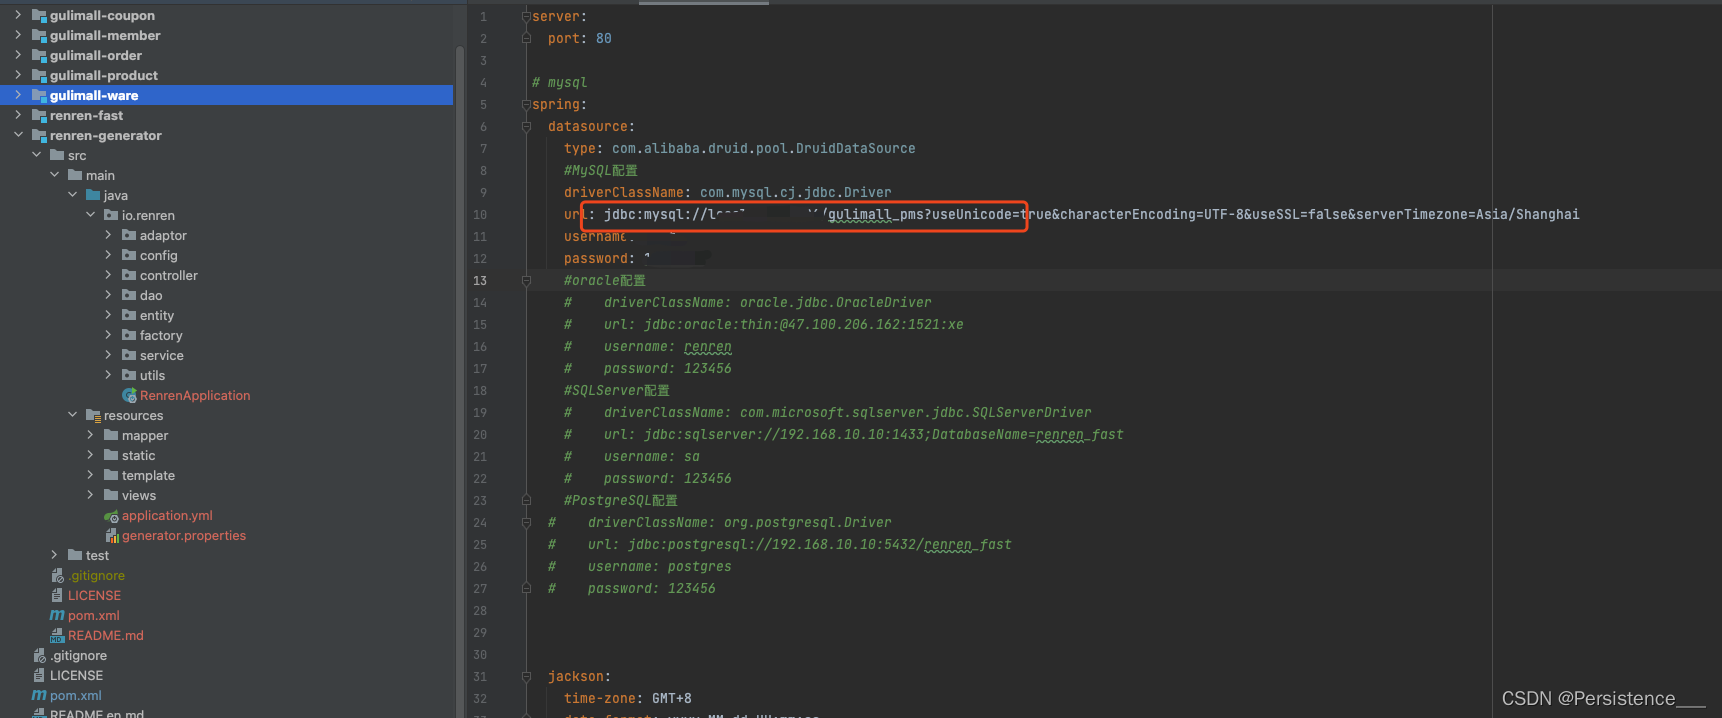Click the root-level pom.xml Maven icon
The image size is (1722, 718).
(39, 695)
